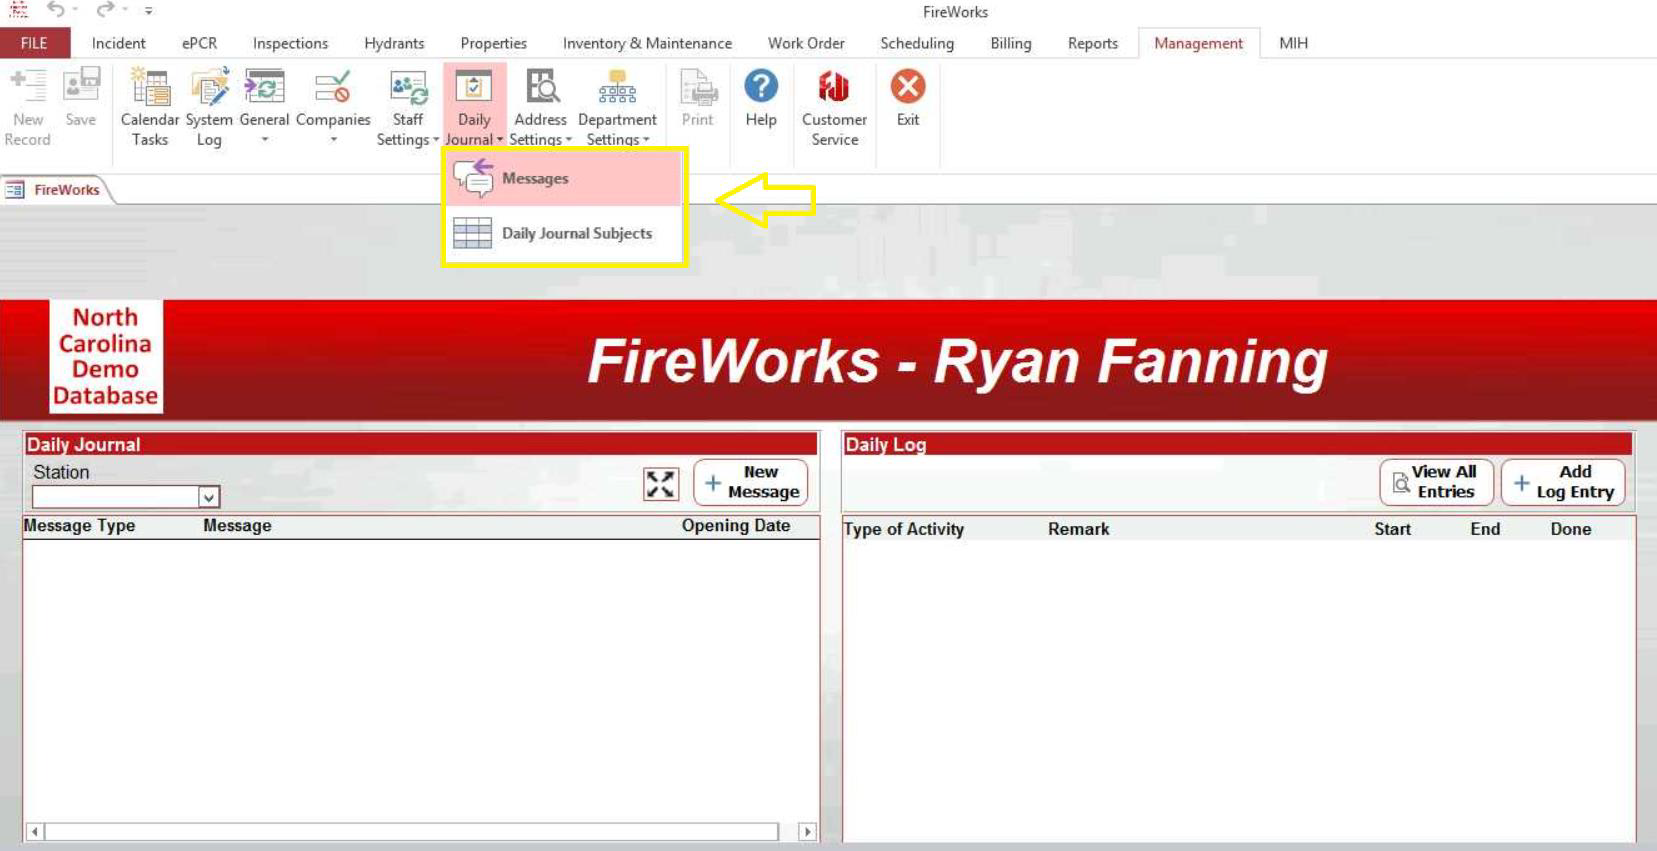Click the Done column header
Image resolution: width=1657 pixels, height=851 pixels.
pos(1571,529)
